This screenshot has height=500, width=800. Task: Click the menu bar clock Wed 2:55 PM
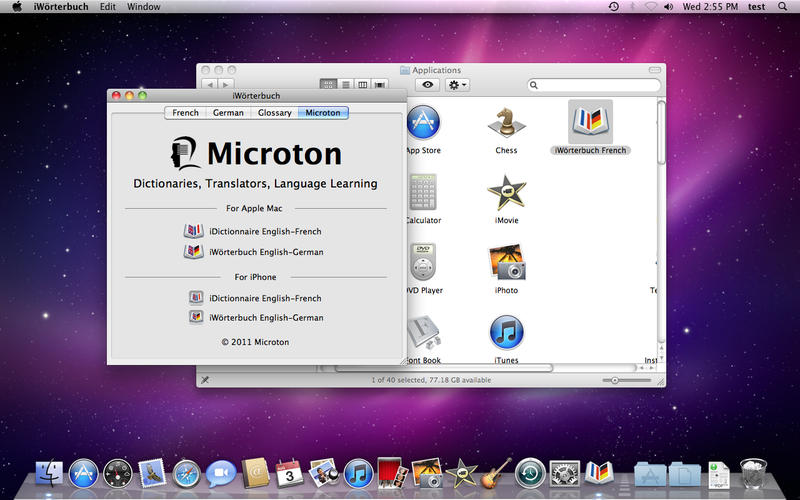710,7
